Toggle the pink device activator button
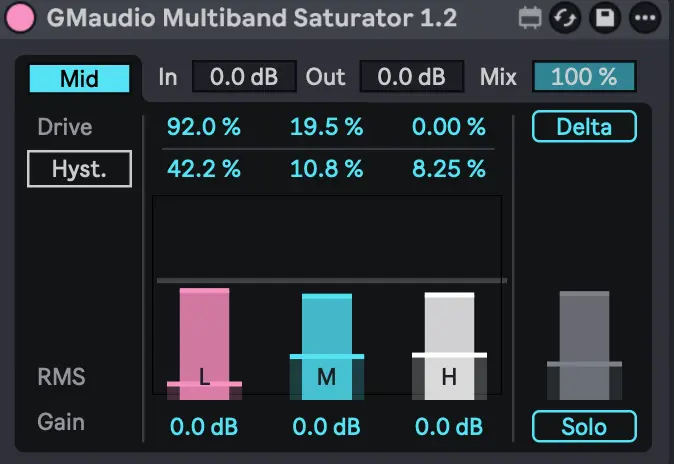The width and height of the screenshot is (674, 464). pyautogui.click(x=20, y=18)
